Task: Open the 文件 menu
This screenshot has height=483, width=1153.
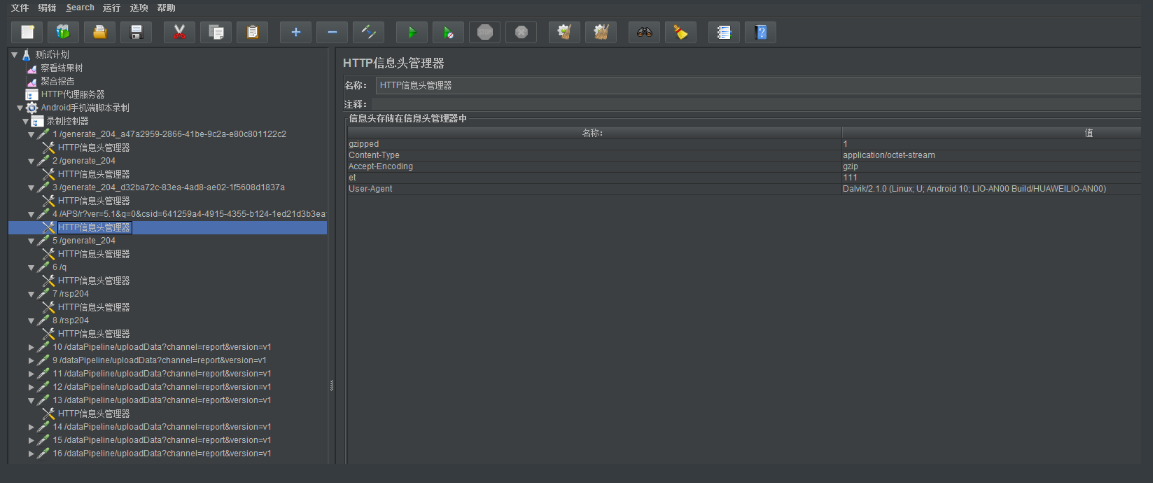Action: 20,7
